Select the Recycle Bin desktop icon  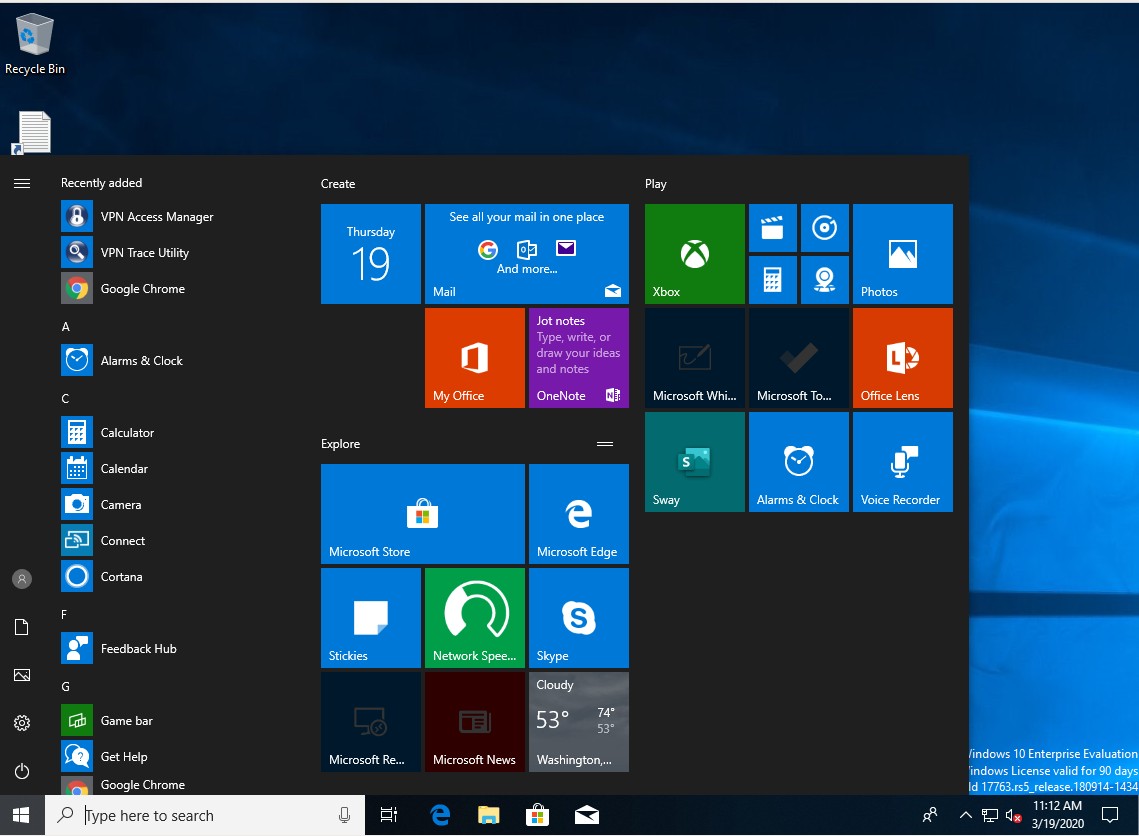click(x=34, y=44)
